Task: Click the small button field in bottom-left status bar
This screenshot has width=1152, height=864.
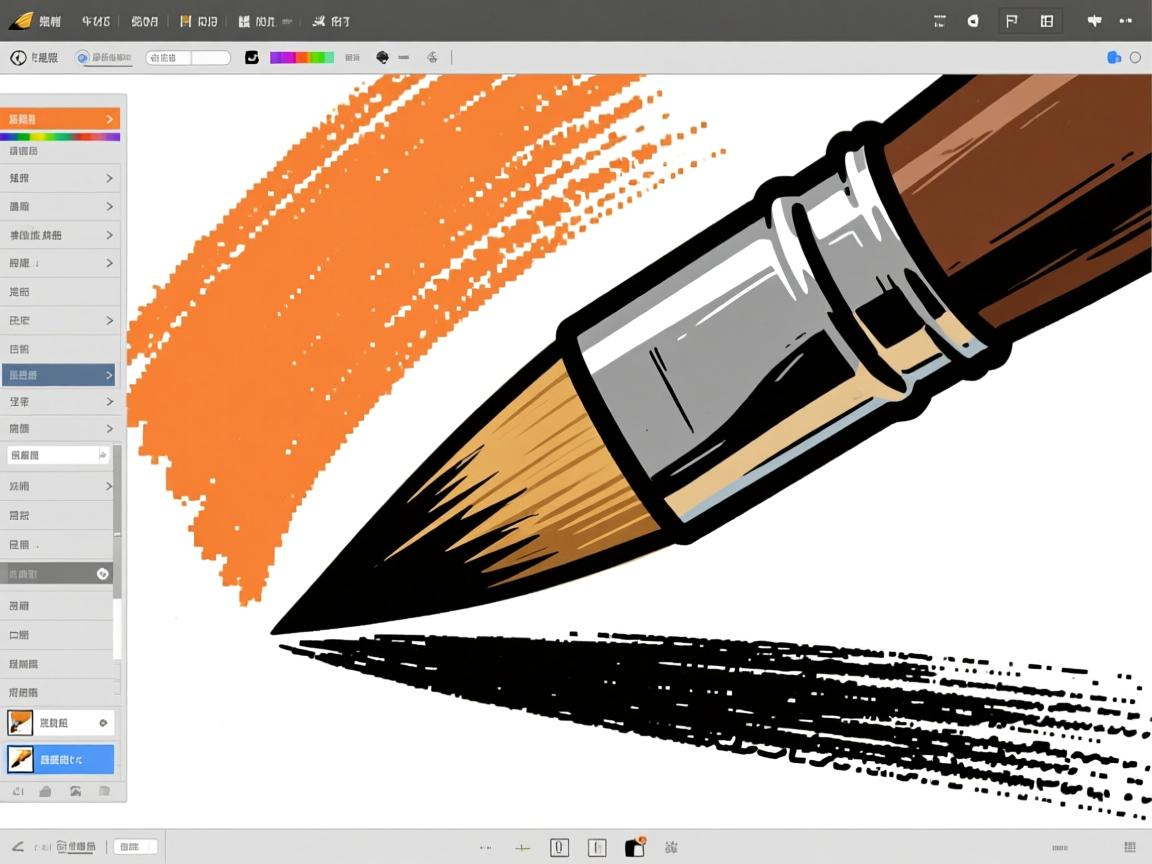Action: (135, 847)
